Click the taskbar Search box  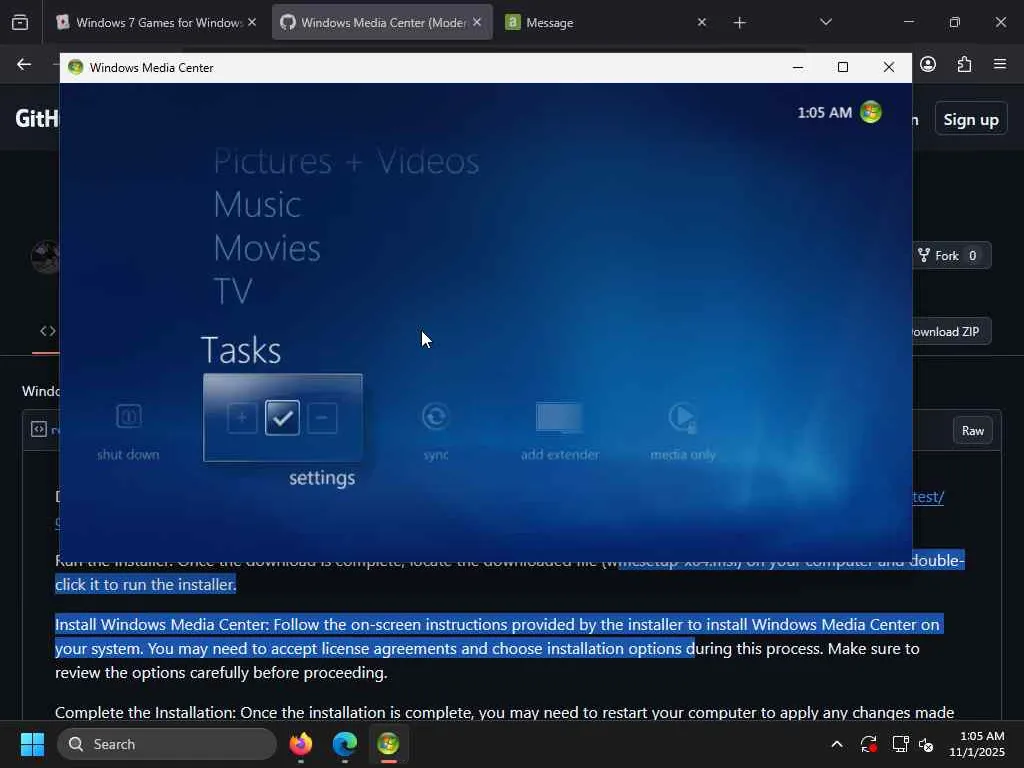tap(167, 744)
